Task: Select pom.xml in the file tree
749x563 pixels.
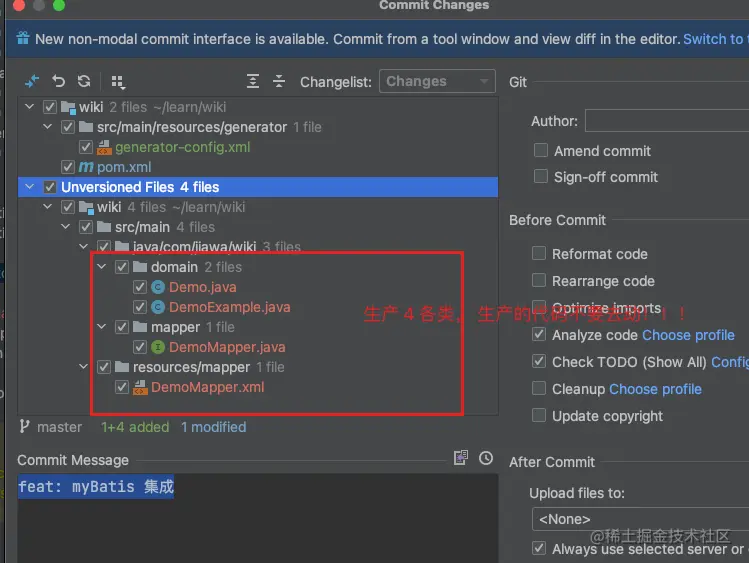Action: [124, 167]
